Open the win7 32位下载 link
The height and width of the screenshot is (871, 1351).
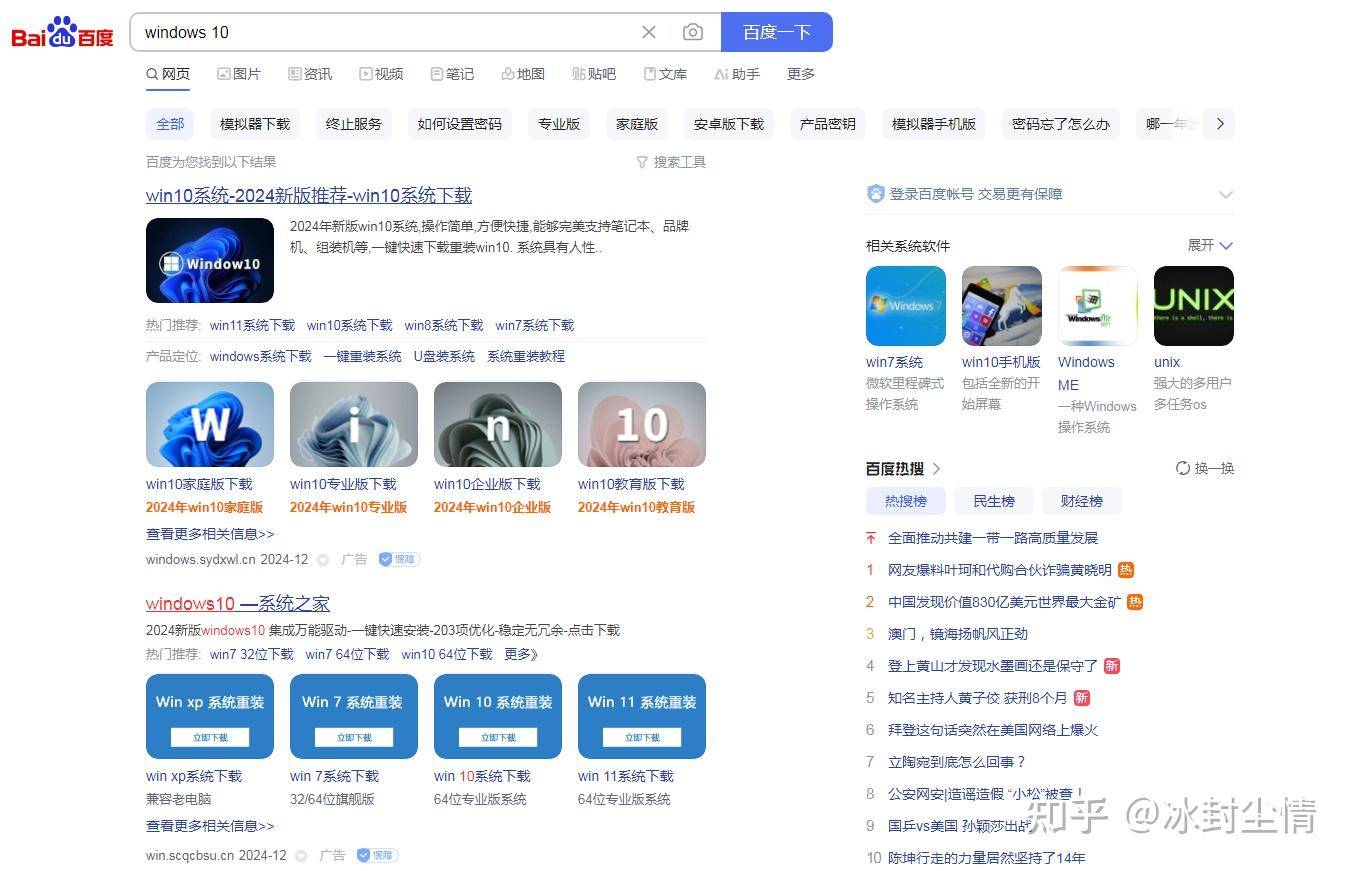click(252, 654)
